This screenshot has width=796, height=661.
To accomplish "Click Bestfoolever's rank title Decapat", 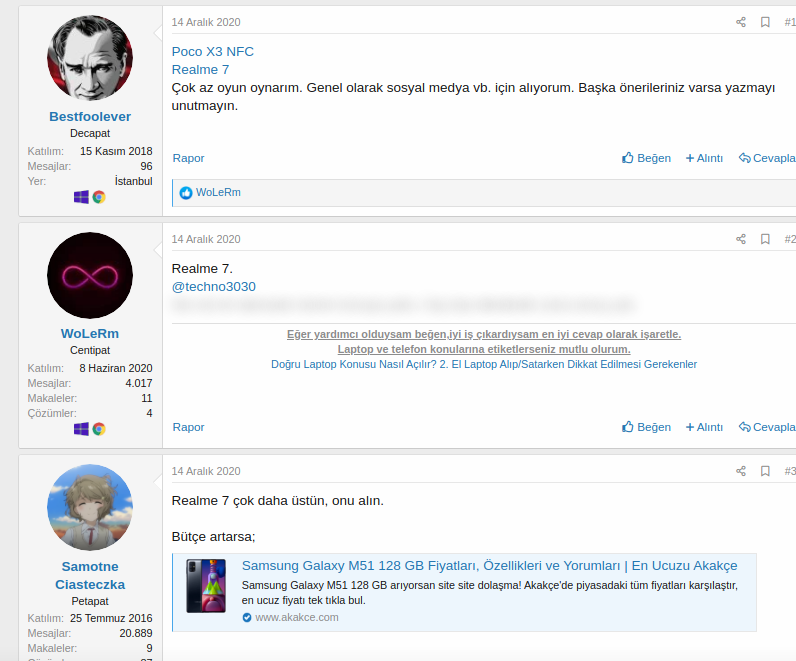I will click(90, 133).
